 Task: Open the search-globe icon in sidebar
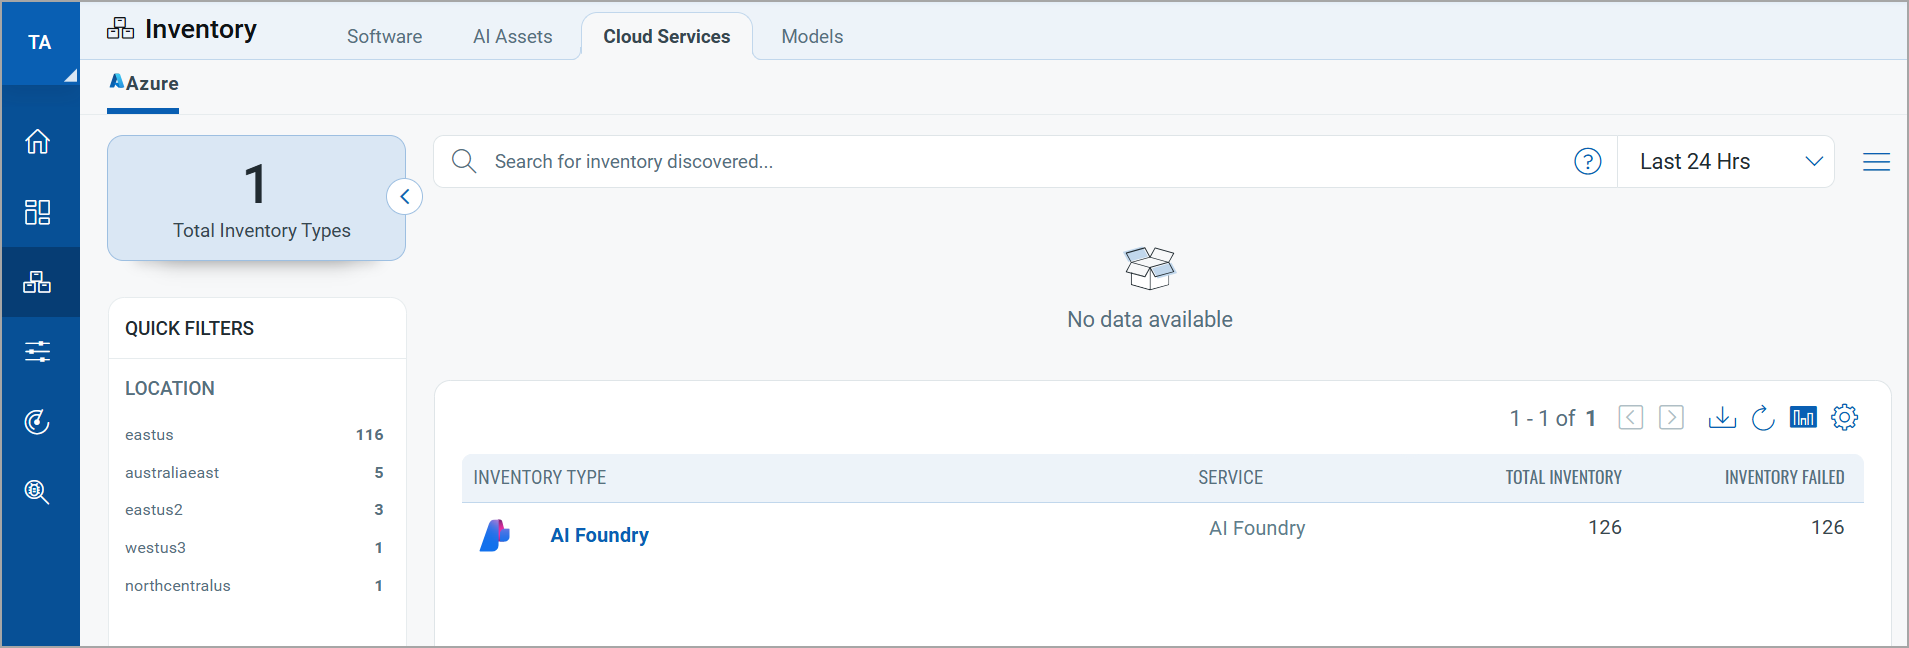[x=38, y=492]
